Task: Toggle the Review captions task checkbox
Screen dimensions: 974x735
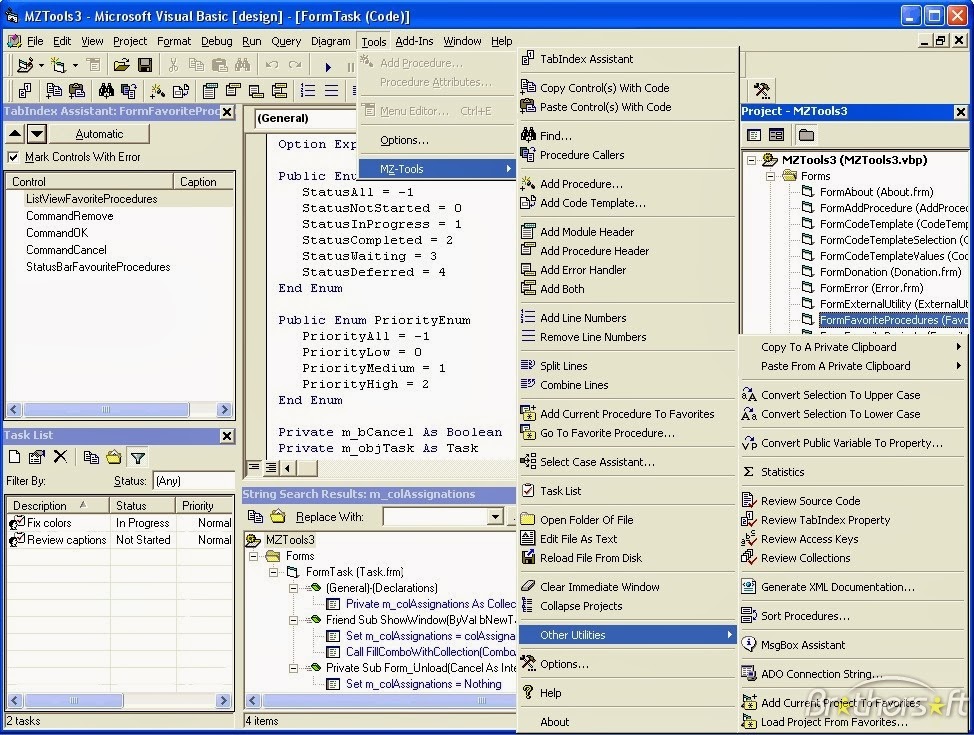Action: coord(17,541)
